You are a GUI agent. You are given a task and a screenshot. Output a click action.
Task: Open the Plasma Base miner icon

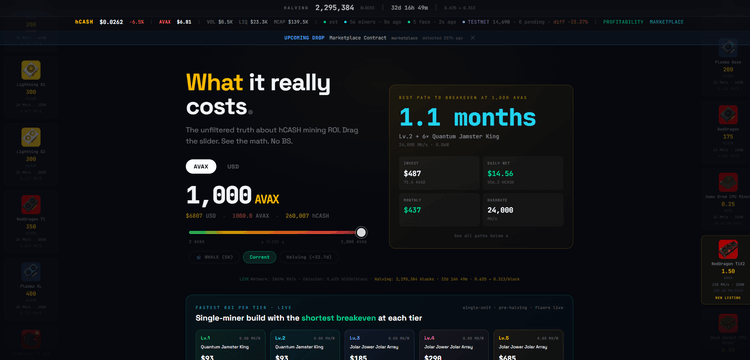(x=728, y=48)
